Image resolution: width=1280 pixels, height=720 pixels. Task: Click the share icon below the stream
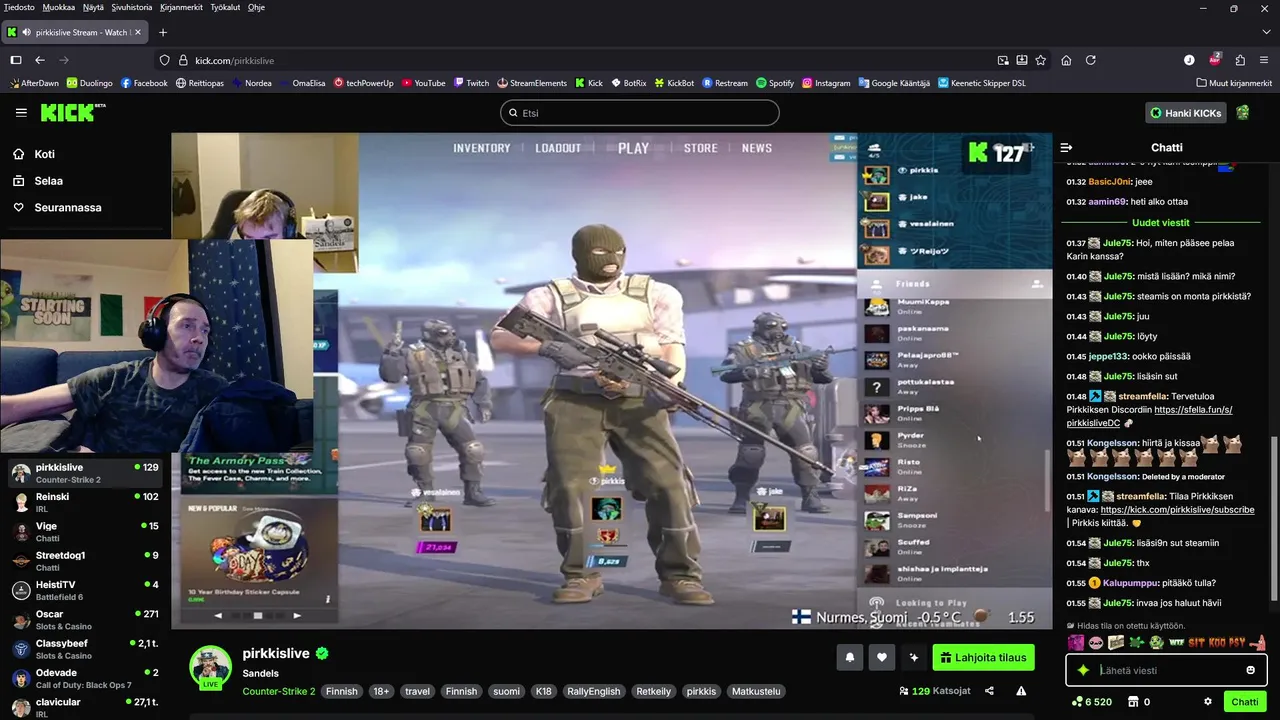click(x=989, y=691)
